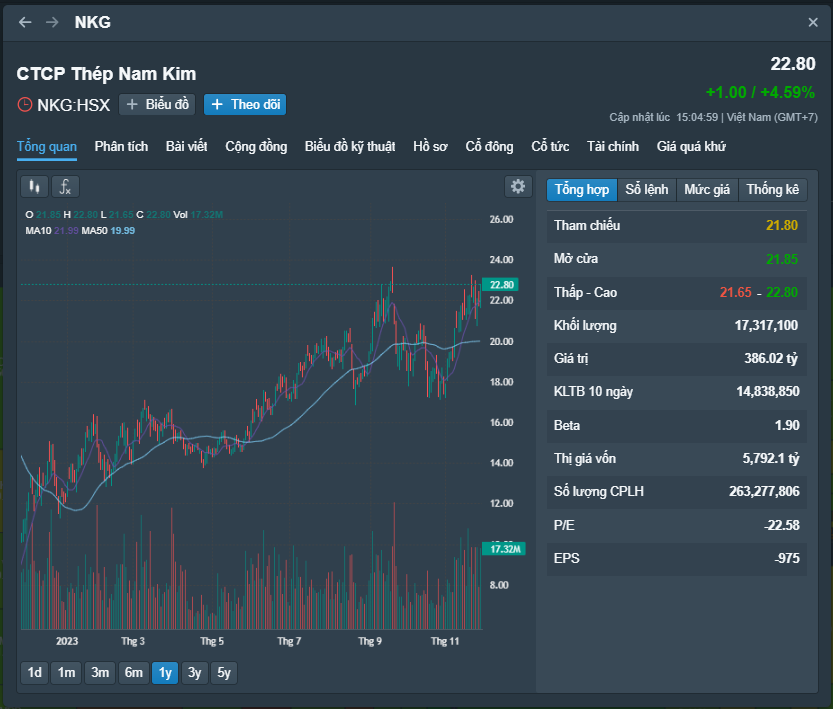The width and height of the screenshot is (833, 709).
Task: Open the fx indicators icon
Action: [65, 186]
